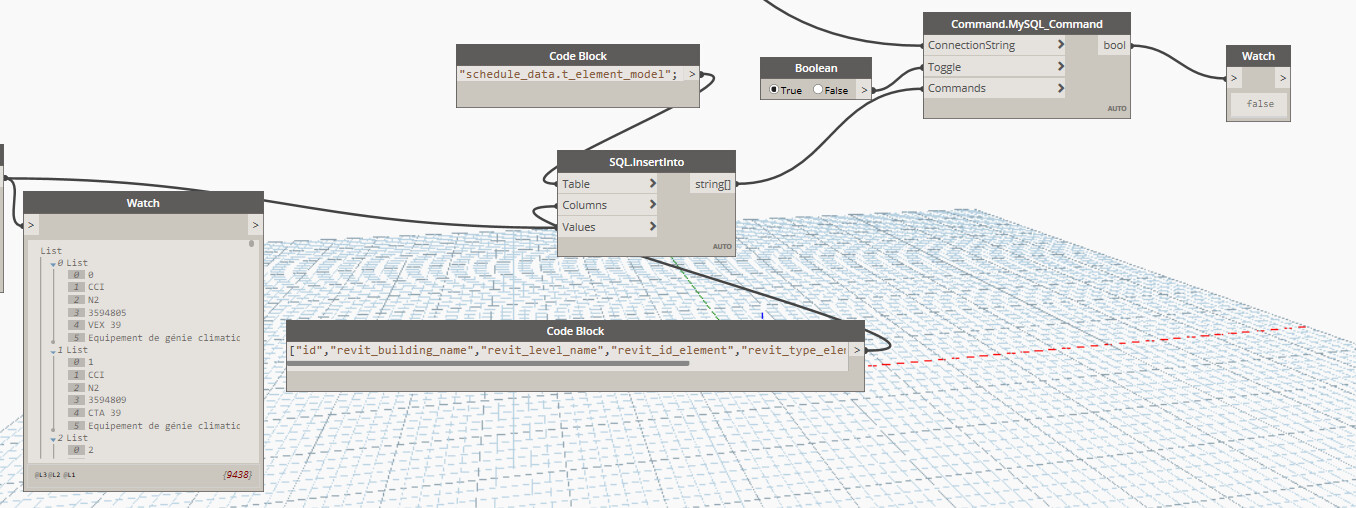
Task: Click the Values port chevron on SQL.InsertInto
Action: [x=652, y=227]
